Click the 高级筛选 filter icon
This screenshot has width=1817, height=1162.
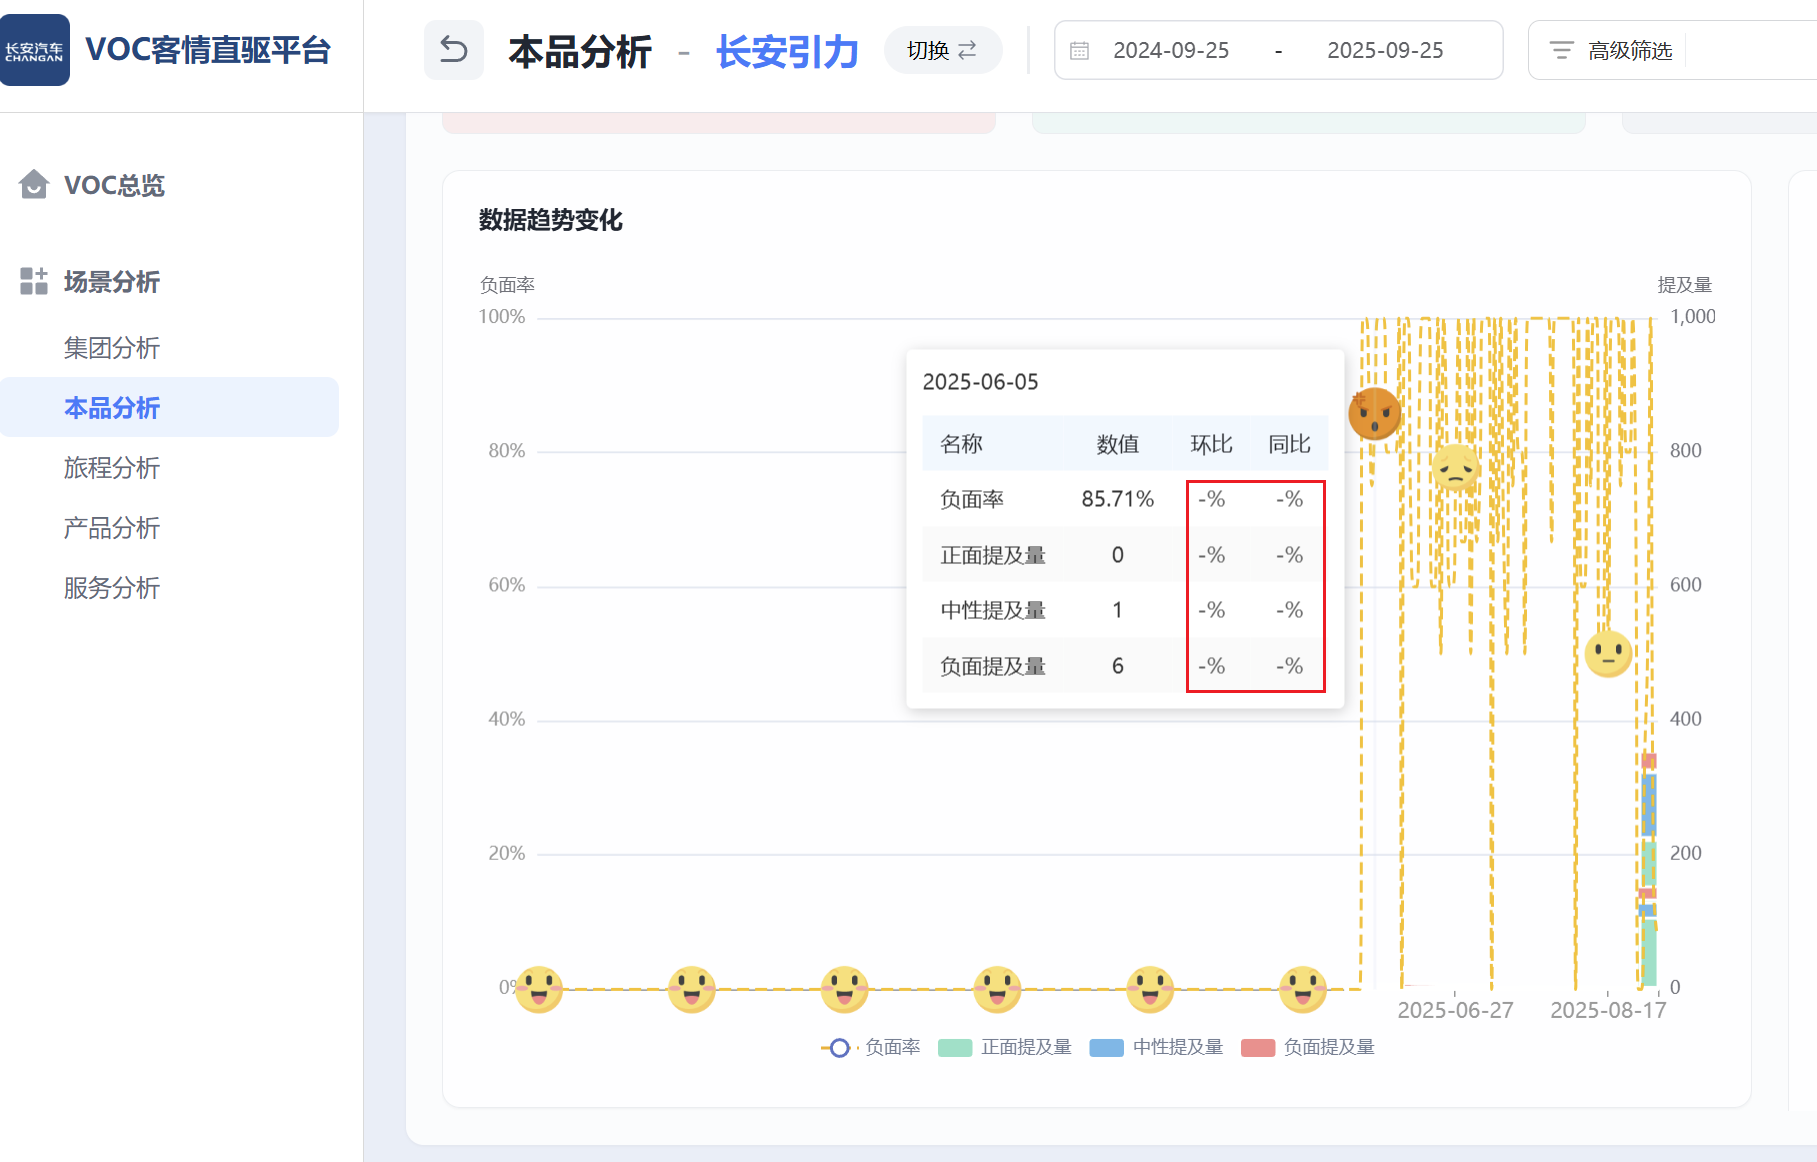pyautogui.click(x=1561, y=50)
